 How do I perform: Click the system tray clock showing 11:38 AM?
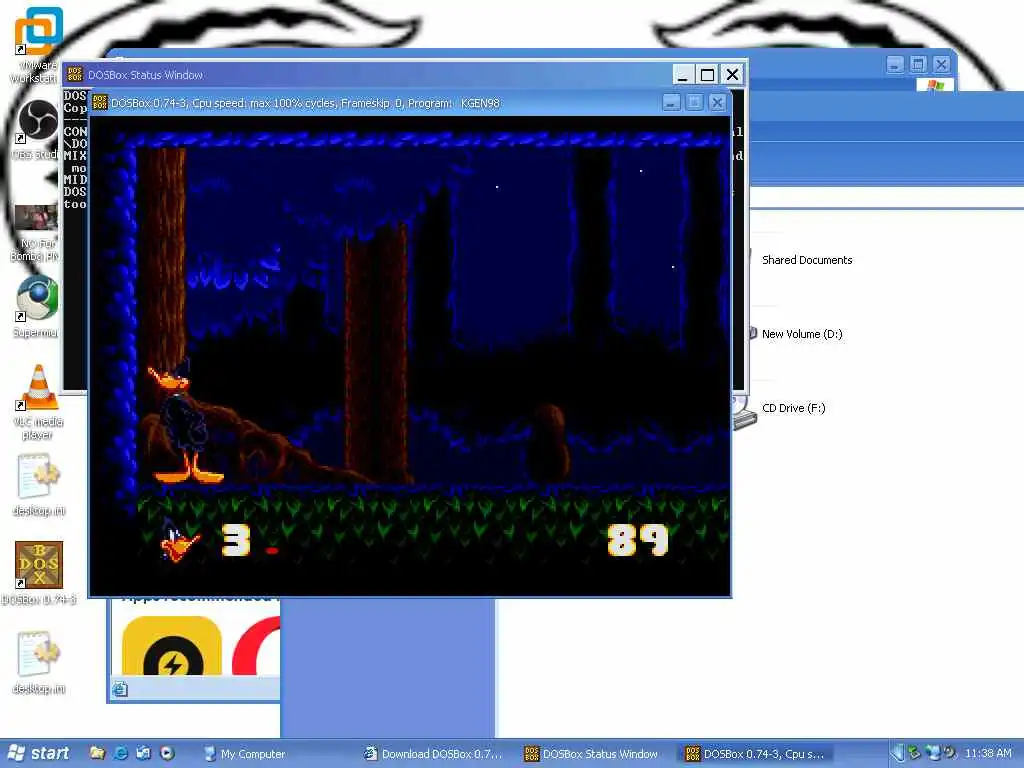coord(987,754)
